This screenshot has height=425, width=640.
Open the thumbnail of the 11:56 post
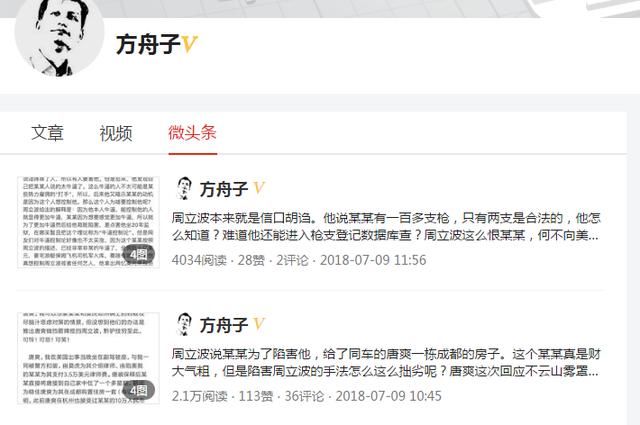pos(88,222)
